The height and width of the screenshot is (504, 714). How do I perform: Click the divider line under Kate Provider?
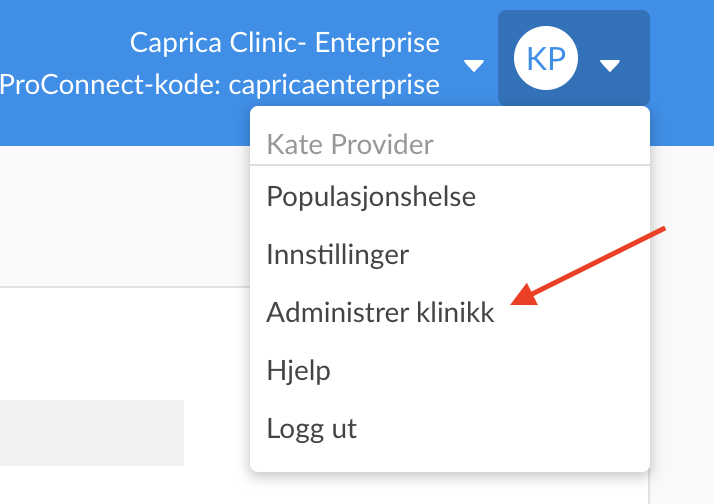coord(450,165)
